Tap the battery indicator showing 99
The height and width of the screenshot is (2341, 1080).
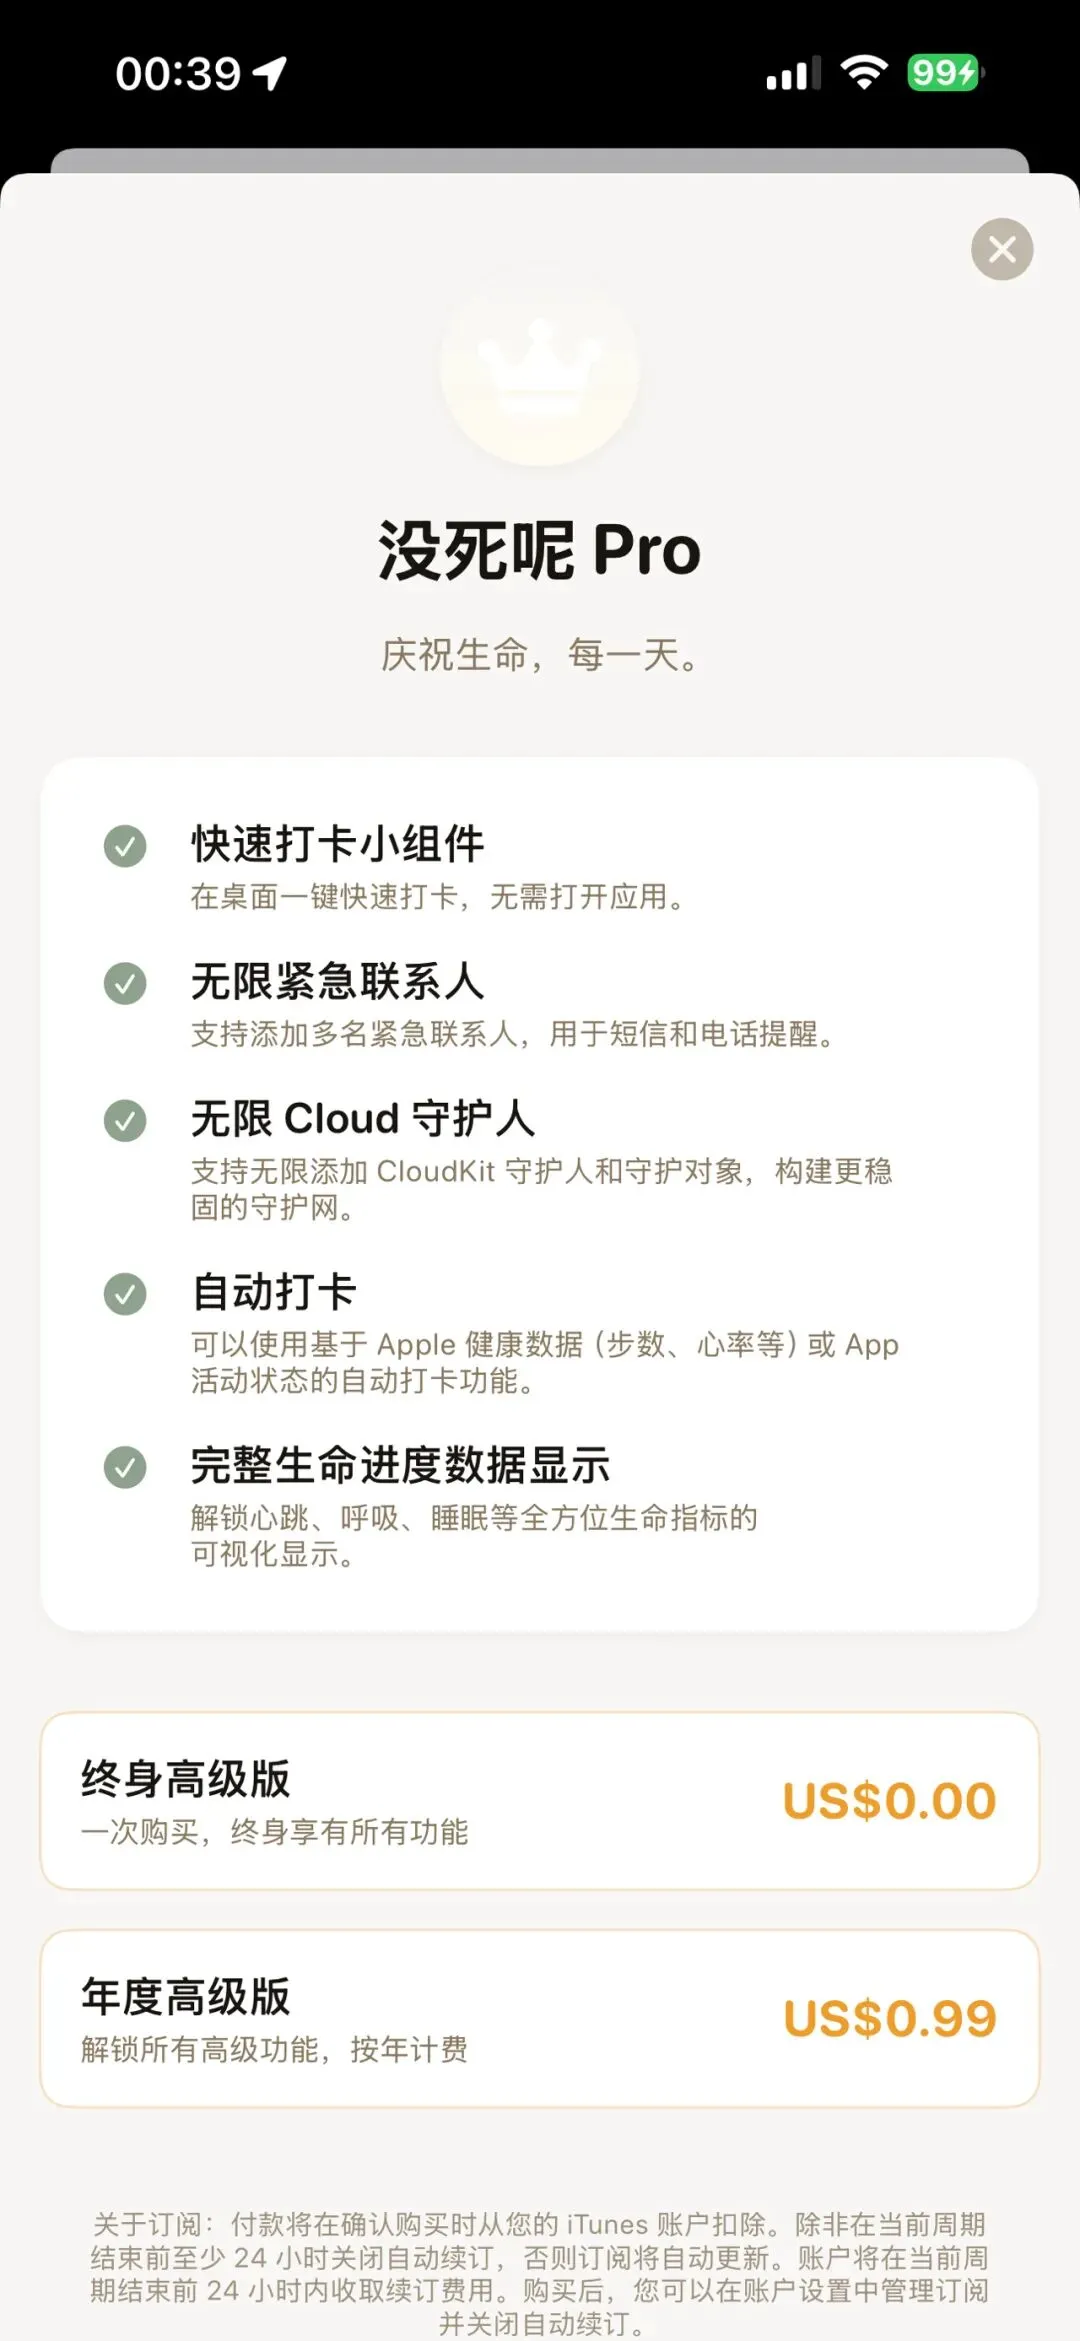point(945,73)
